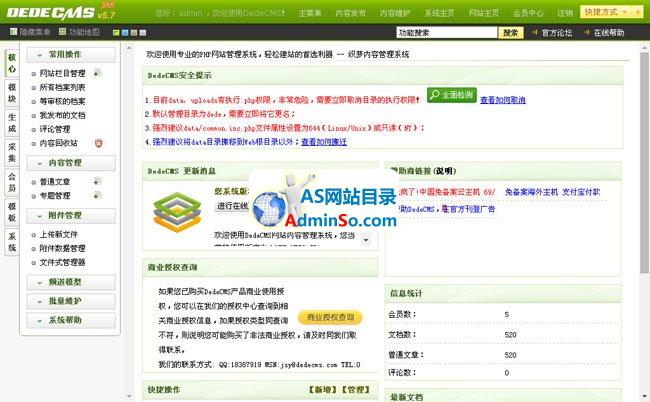Open the 功能地图 function map icon

(x=63, y=31)
